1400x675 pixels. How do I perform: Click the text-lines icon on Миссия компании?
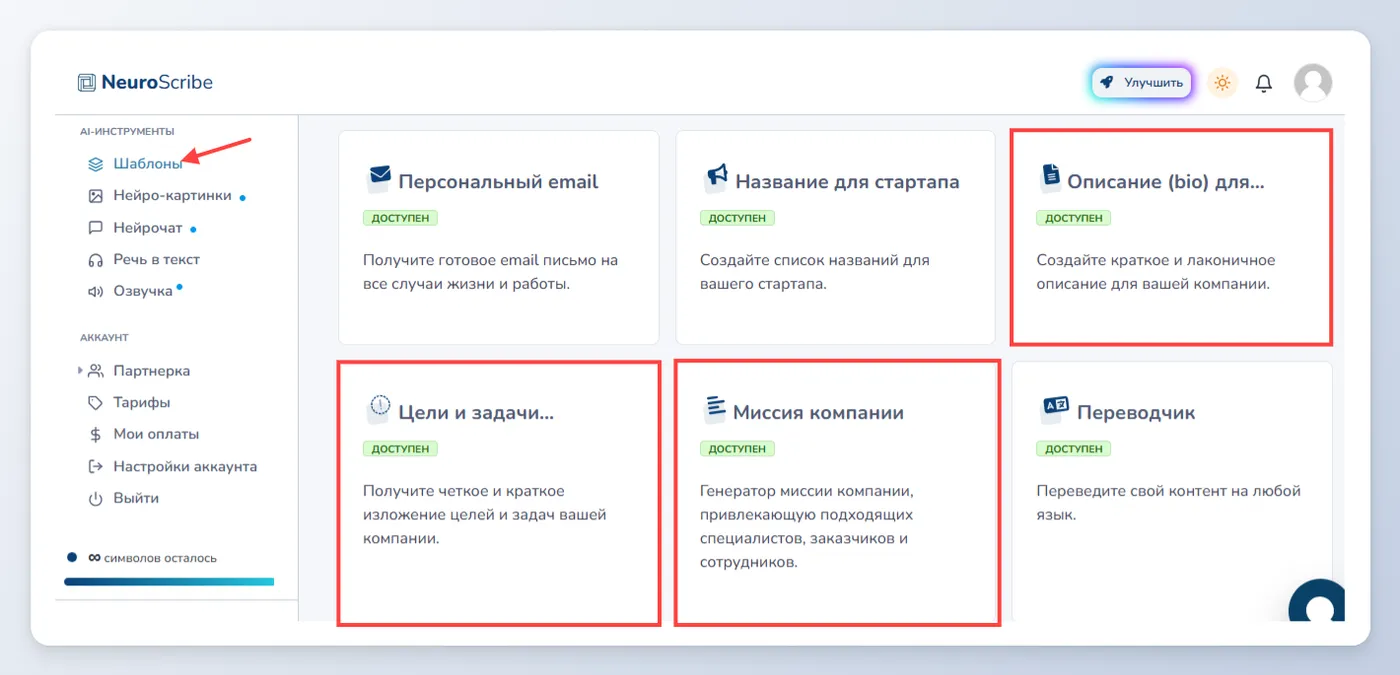point(715,408)
